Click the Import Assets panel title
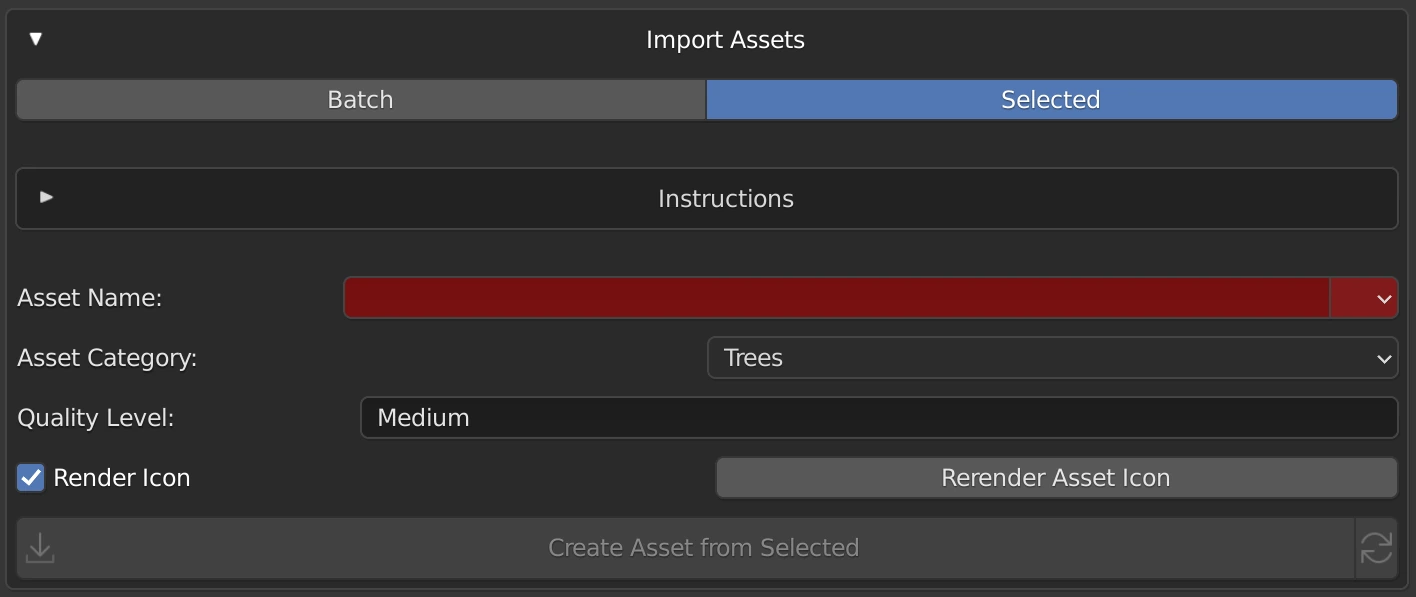Screen dimensions: 1416x597 click(725, 40)
